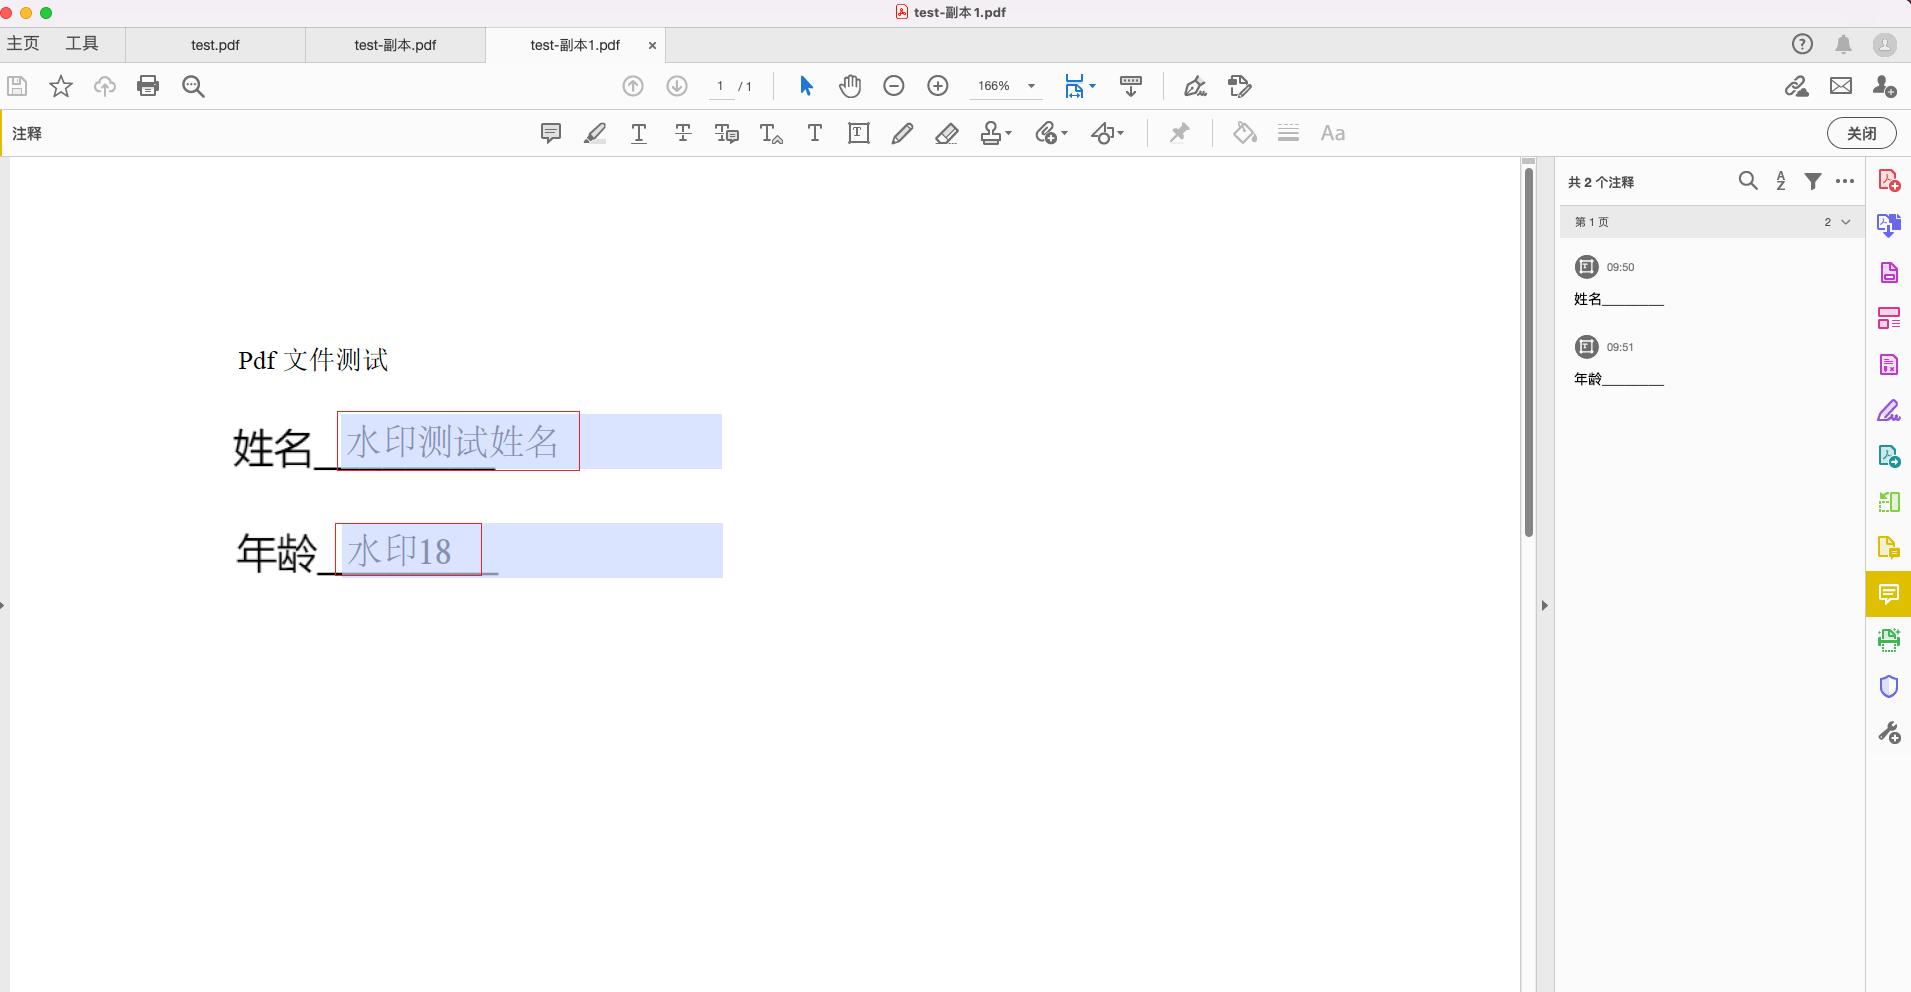Select the pencil drawing tool

click(x=902, y=133)
